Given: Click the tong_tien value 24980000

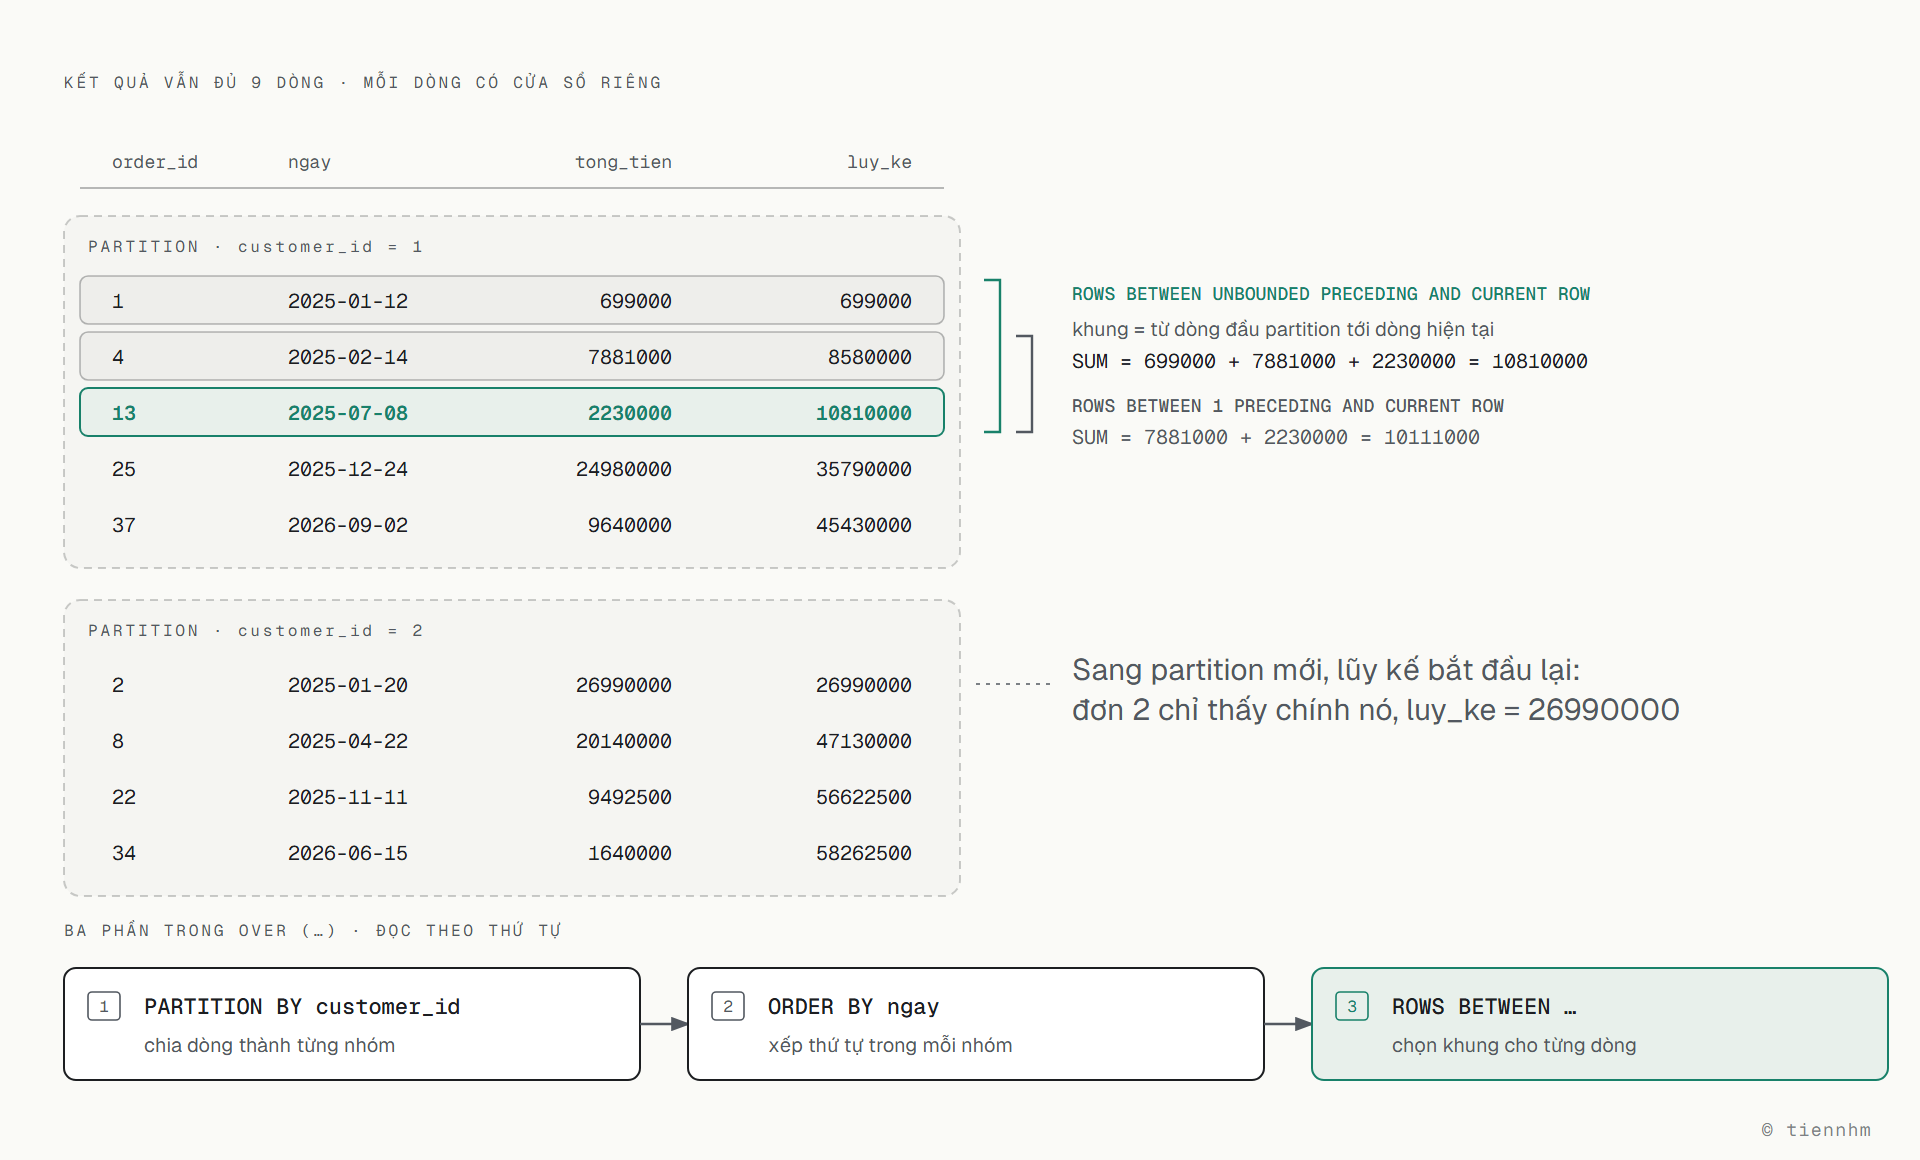Looking at the screenshot, I should point(624,469).
